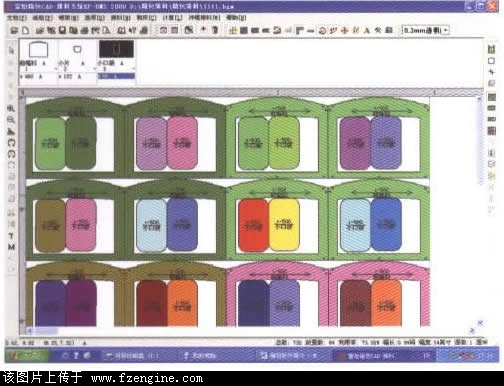Image resolution: width=504 pixels, height=386 pixels.
Task: Click the yellow pattern piece in marker
Action: (x=284, y=224)
